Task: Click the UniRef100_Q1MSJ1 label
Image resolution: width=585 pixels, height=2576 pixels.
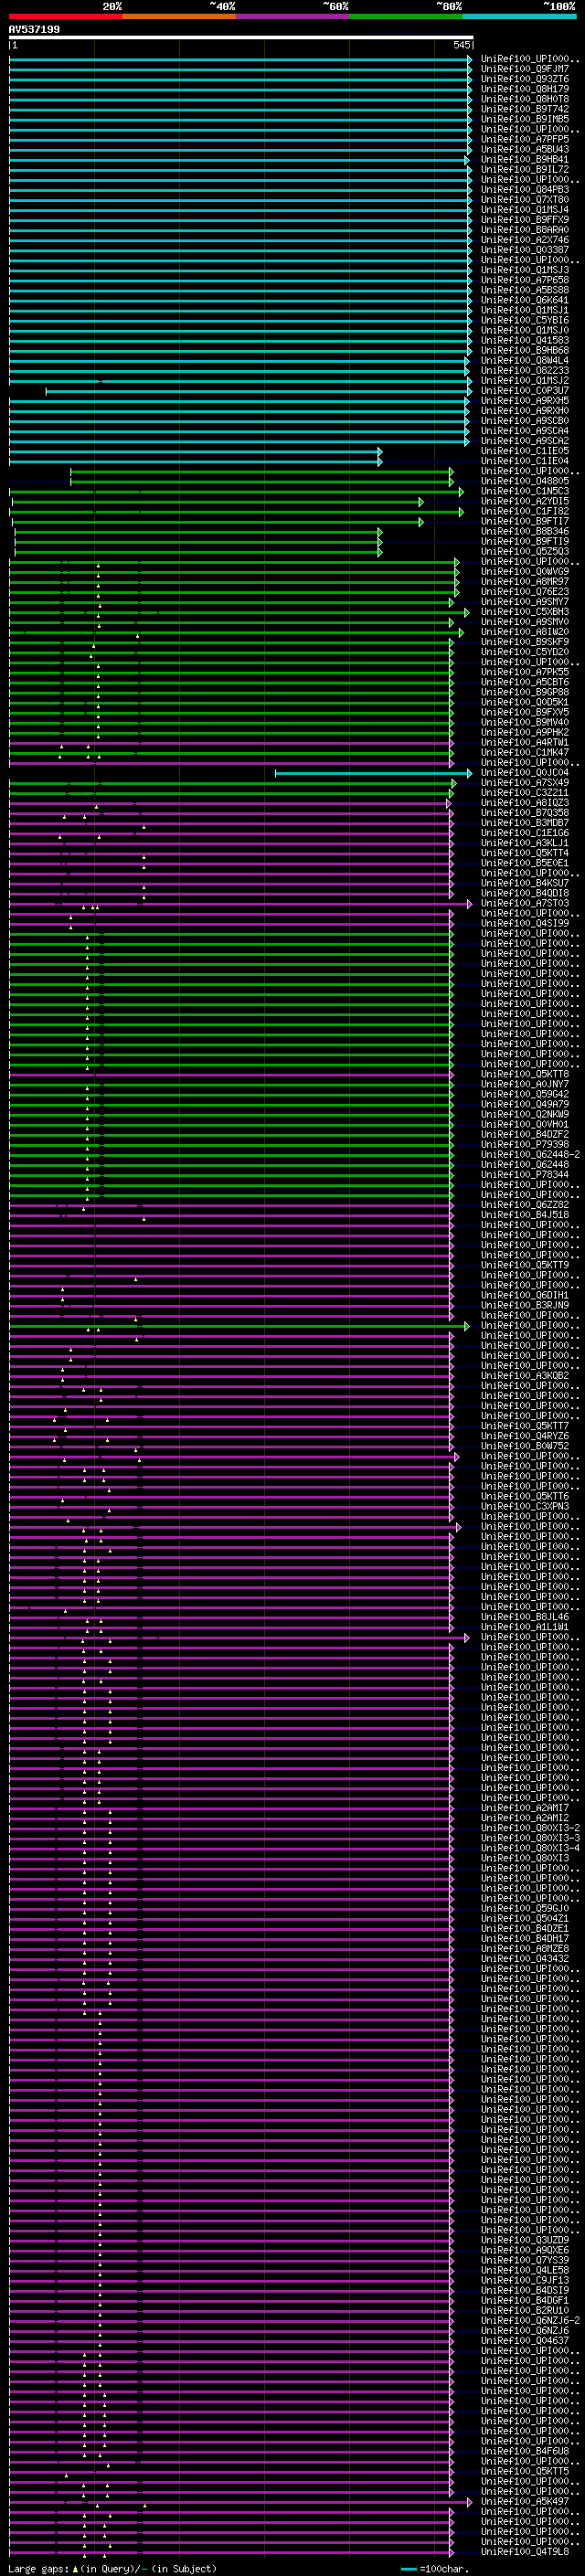Action: coord(525,310)
